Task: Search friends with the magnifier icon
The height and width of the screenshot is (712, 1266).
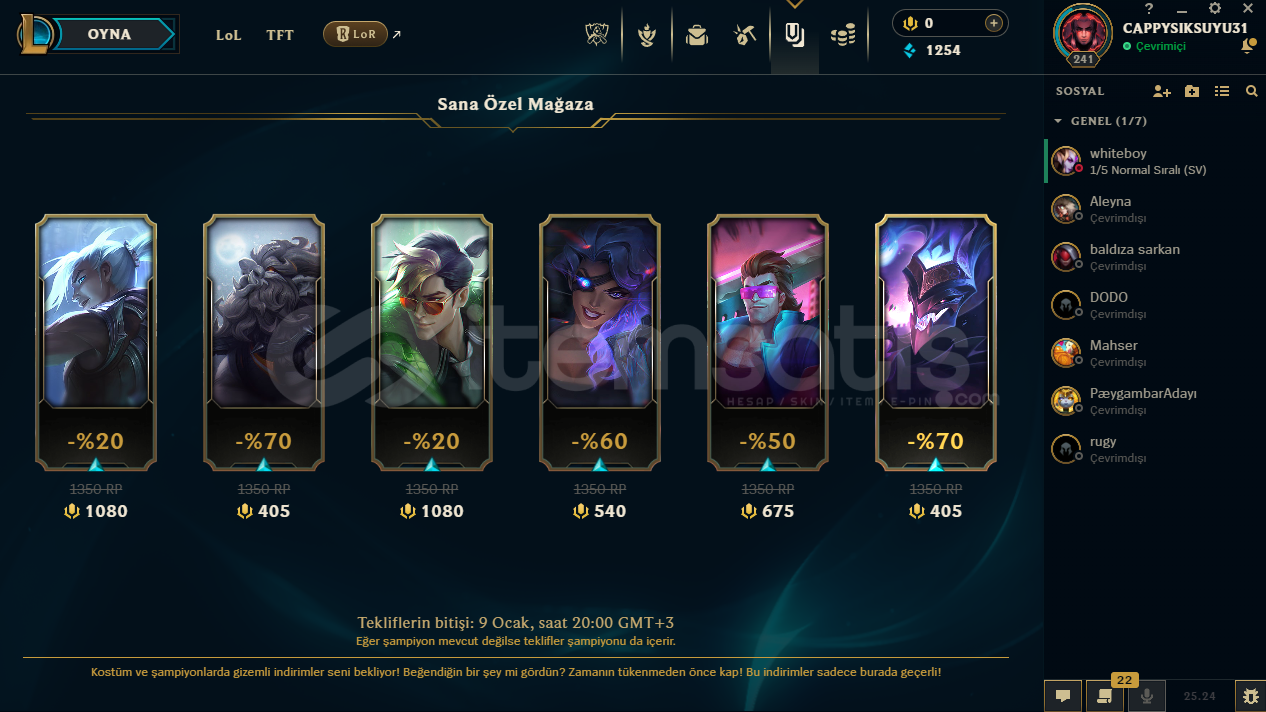Action: click(x=1251, y=91)
